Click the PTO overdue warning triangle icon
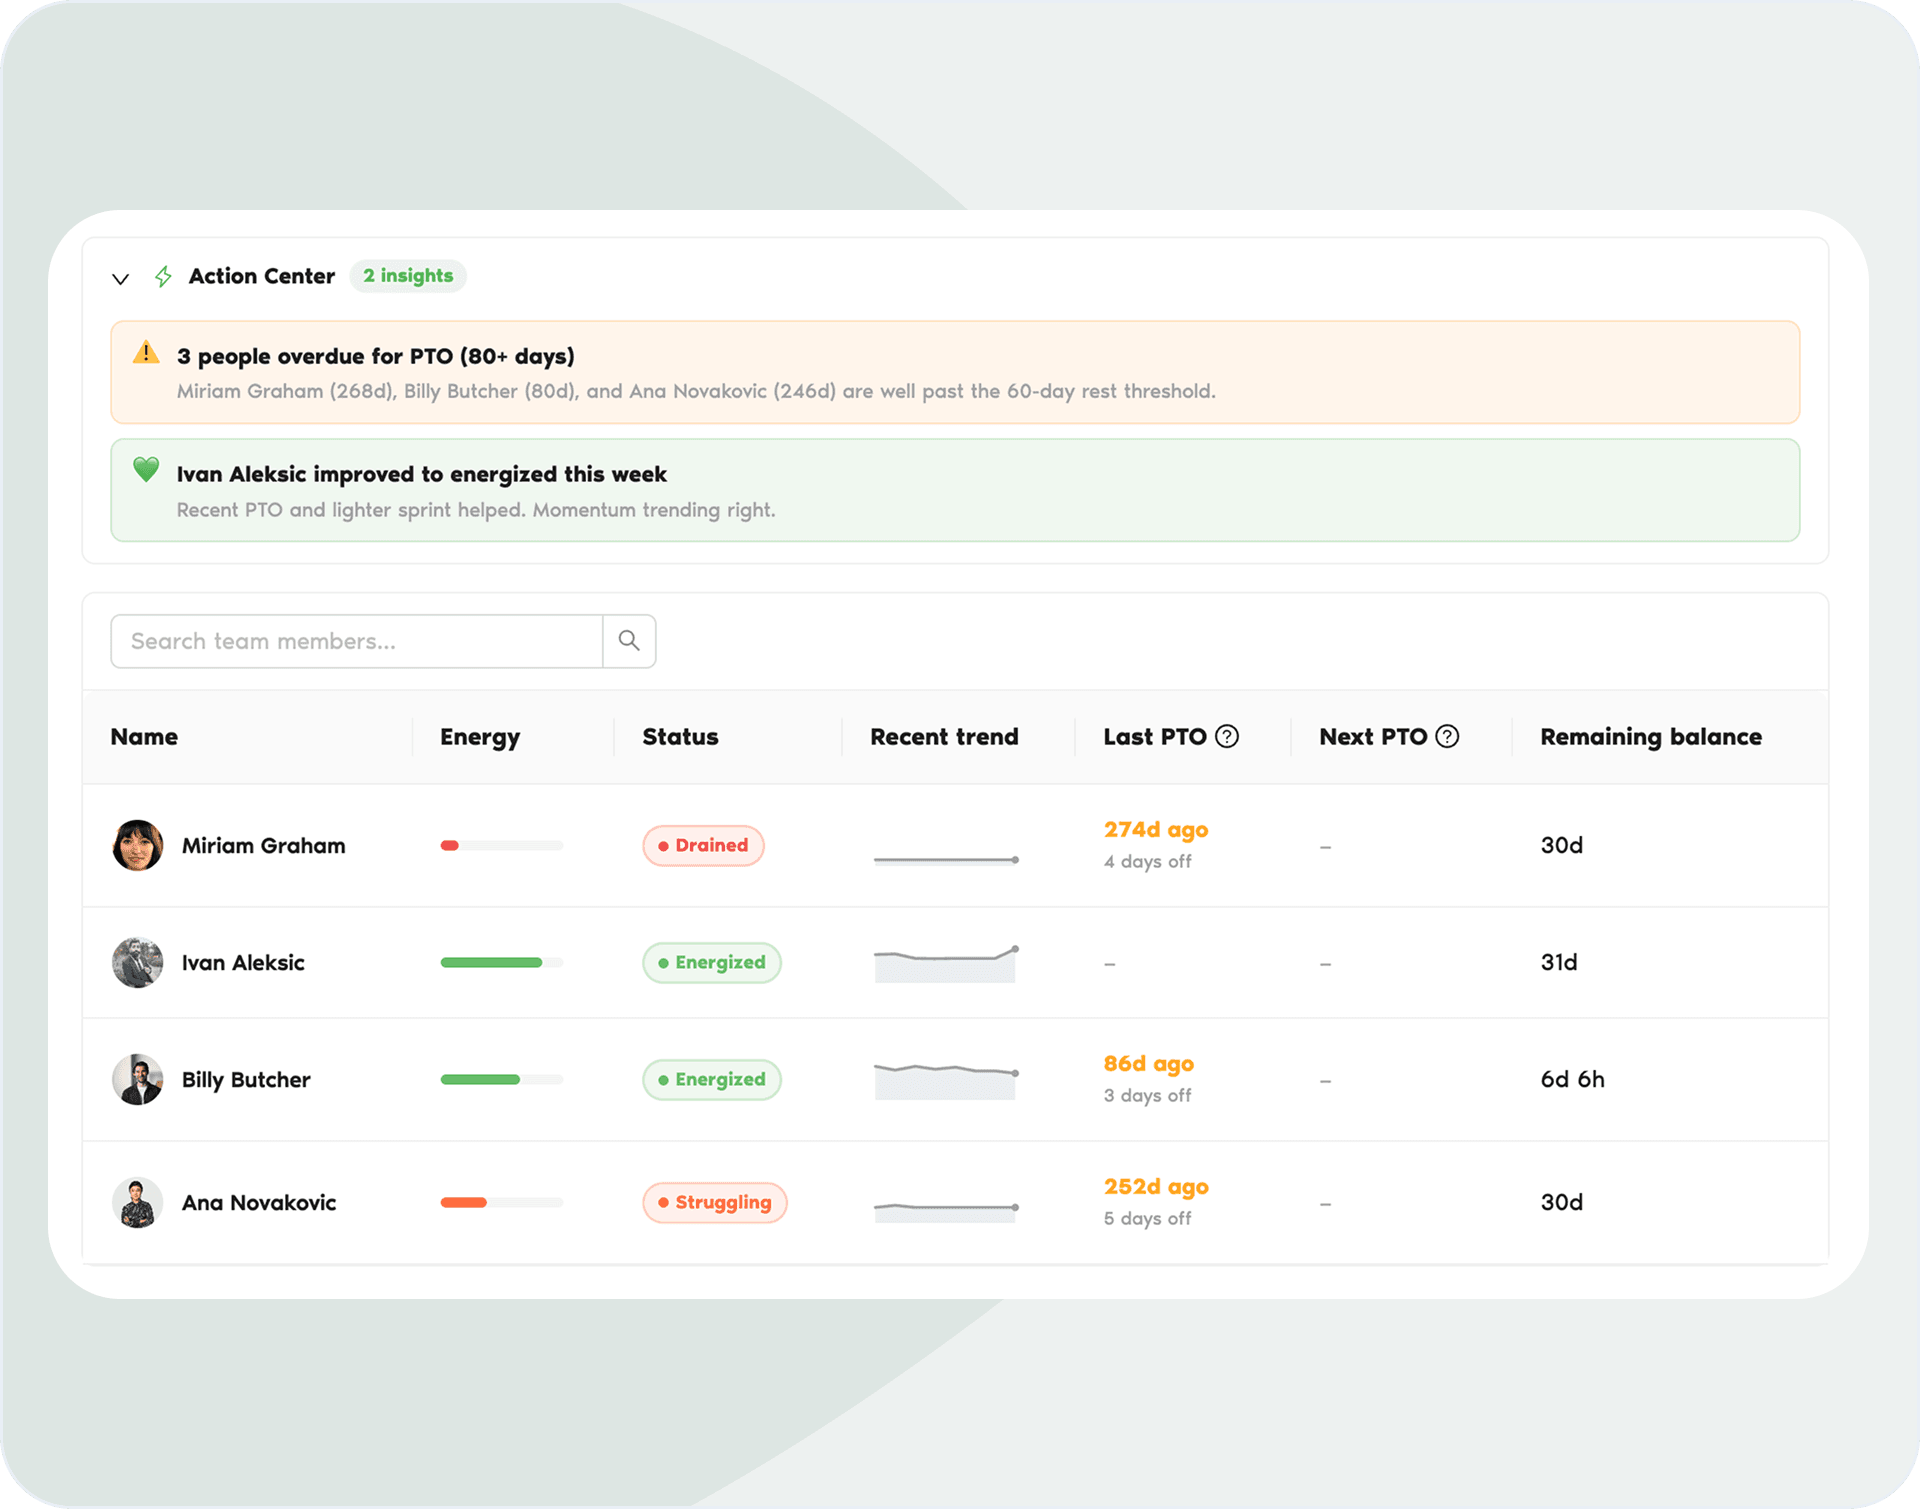 [146, 353]
